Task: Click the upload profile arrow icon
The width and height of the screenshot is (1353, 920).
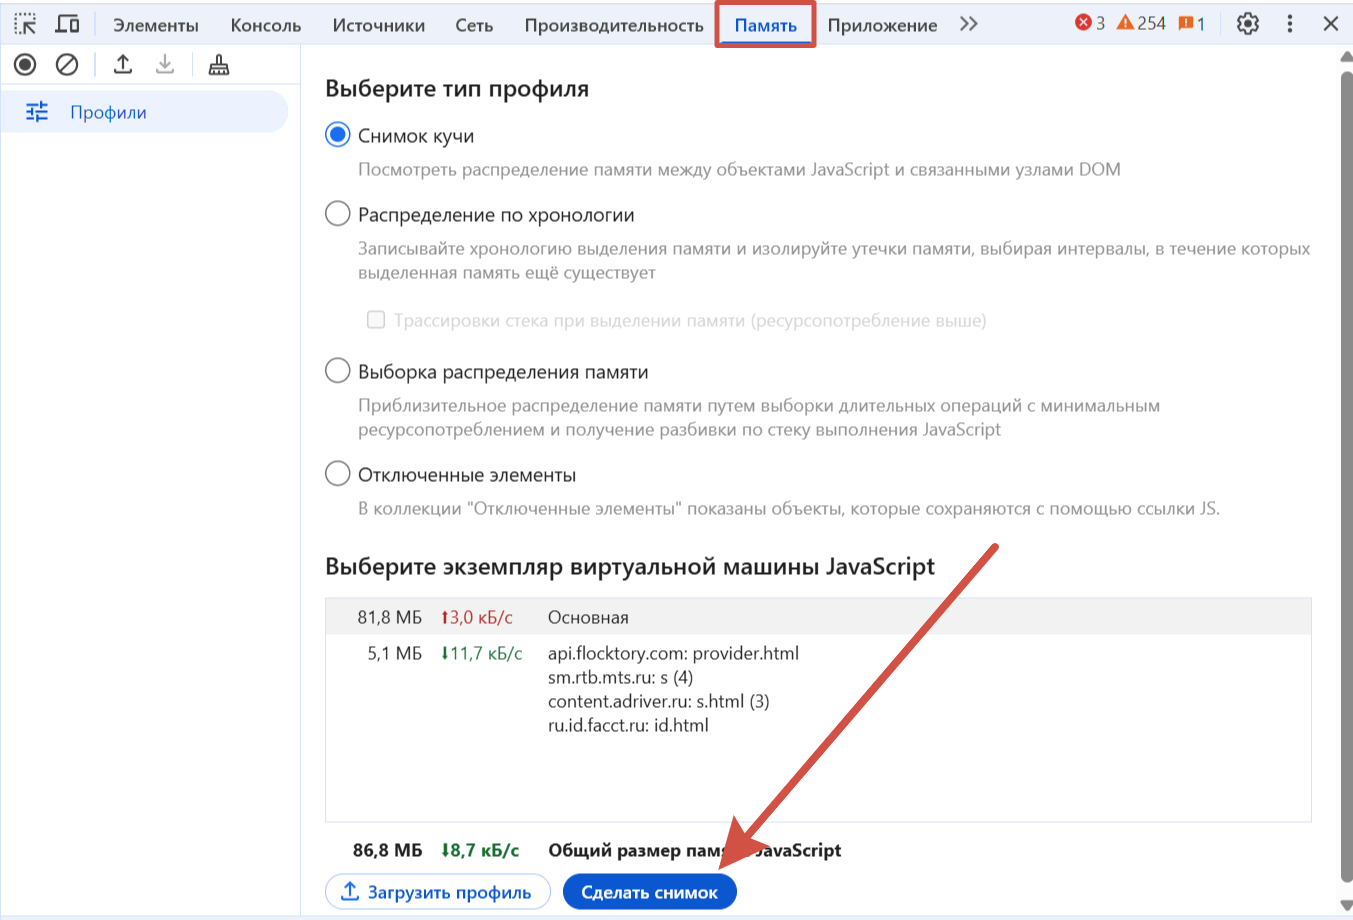Action: point(123,65)
